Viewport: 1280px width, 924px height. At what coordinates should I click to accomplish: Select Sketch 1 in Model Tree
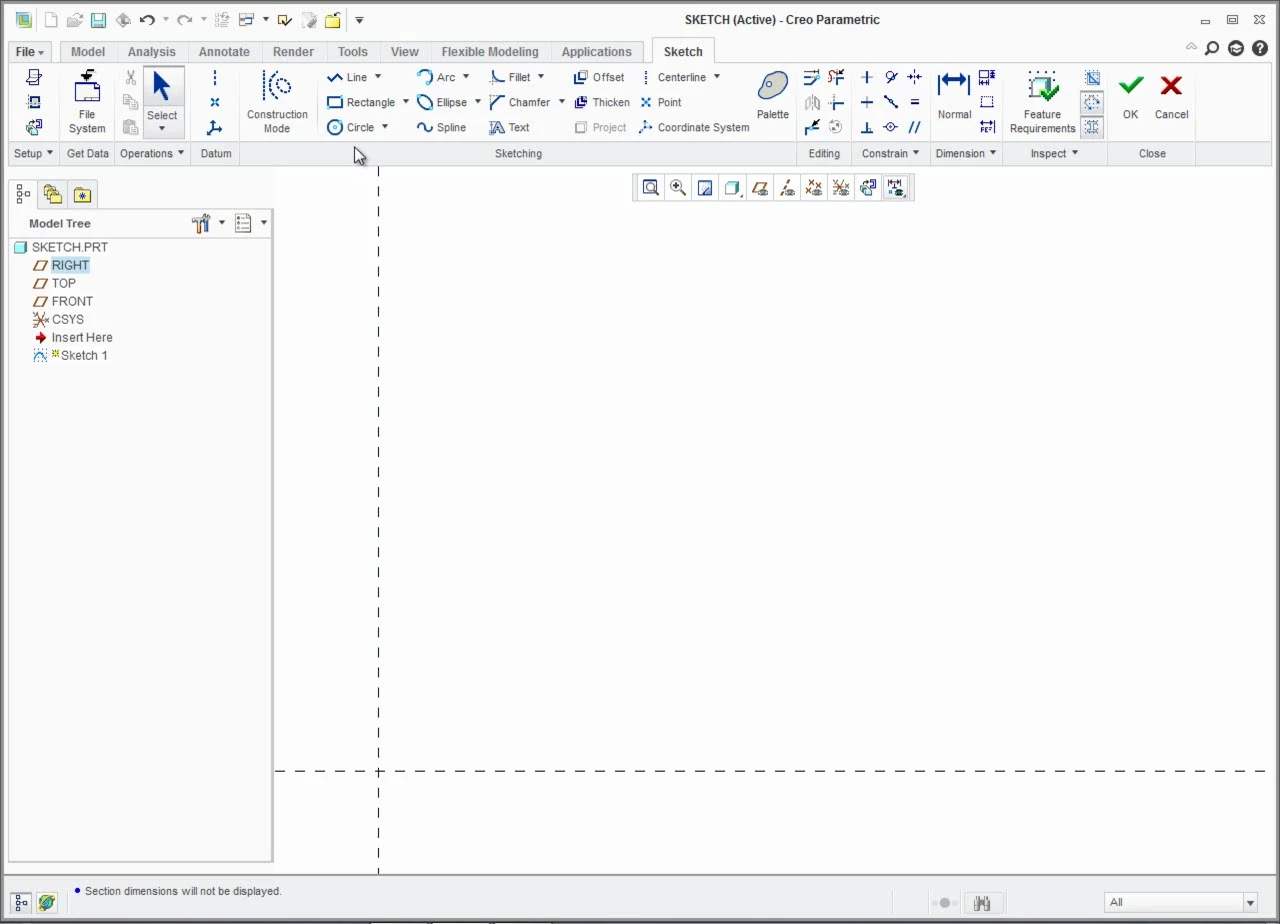point(84,355)
